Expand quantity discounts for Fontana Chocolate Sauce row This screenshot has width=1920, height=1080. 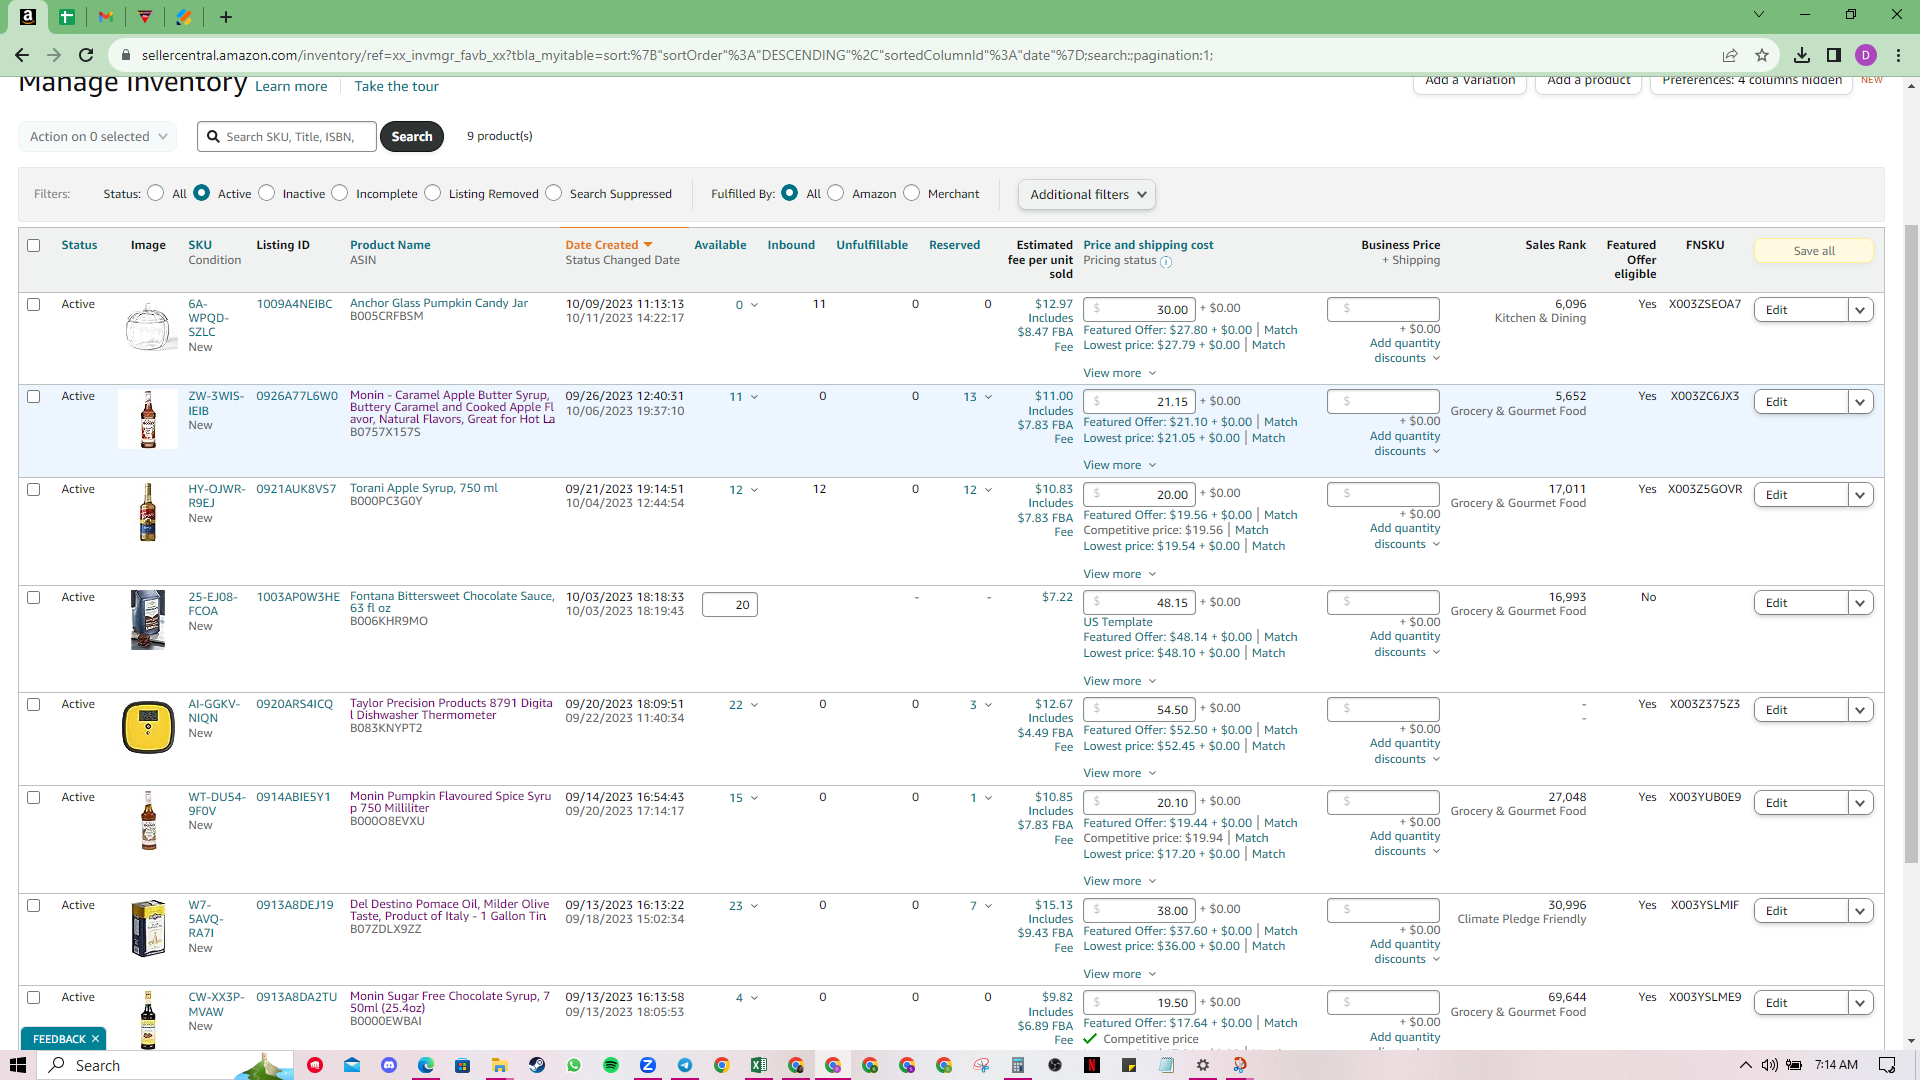pos(1406,644)
